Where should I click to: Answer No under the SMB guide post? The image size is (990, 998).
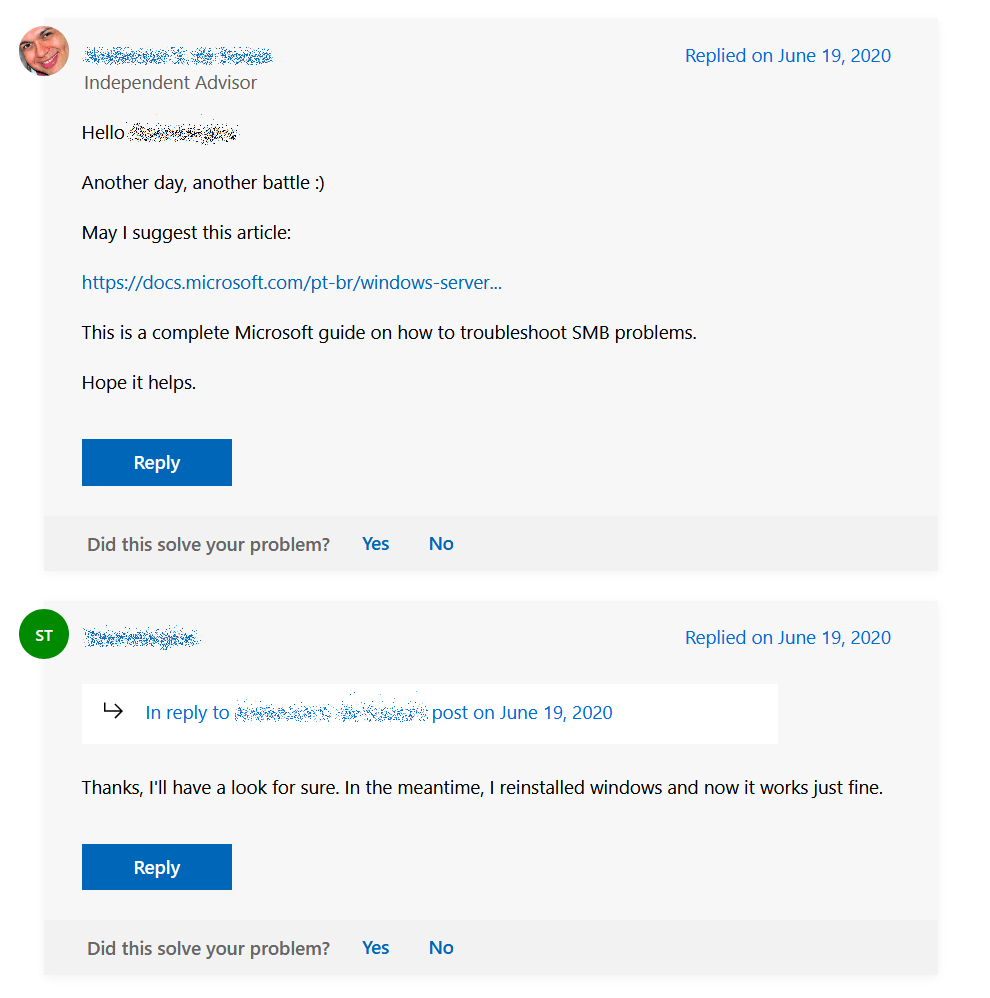click(x=441, y=544)
